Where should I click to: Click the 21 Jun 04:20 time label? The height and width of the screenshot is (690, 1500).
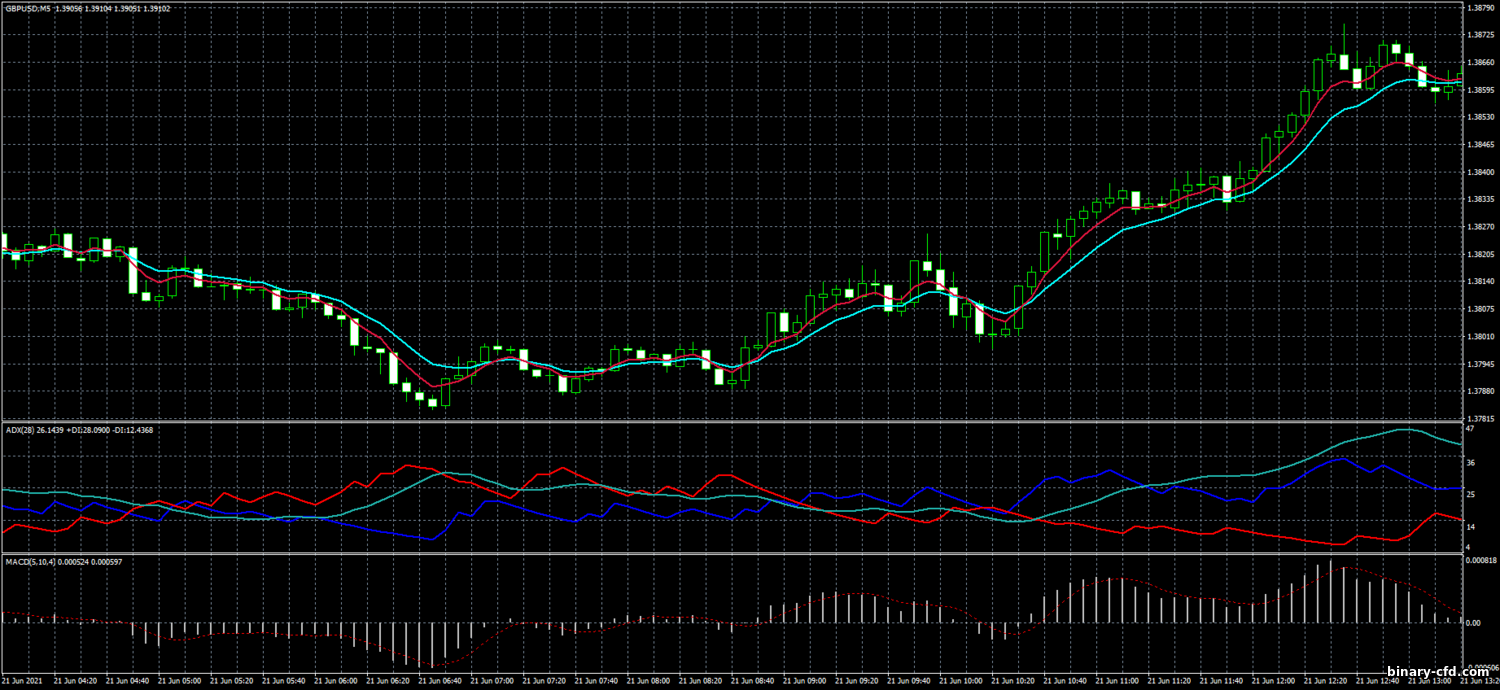[76, 679]
